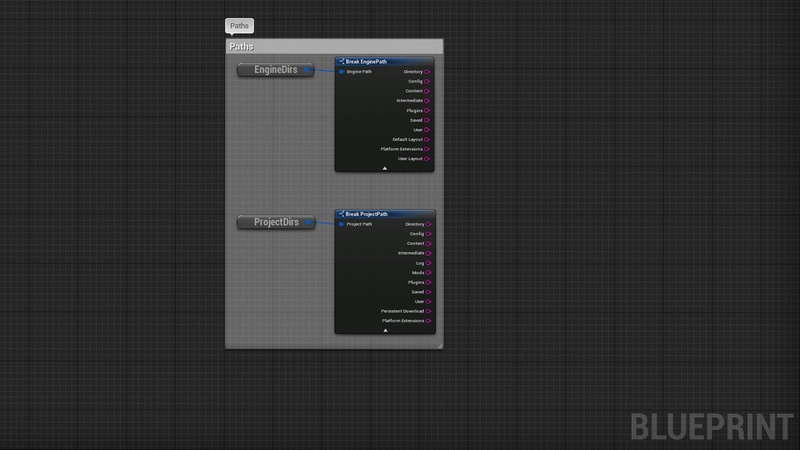The width and height of the screenshot is (800, 450).
Task: Click the Engine Path input pin
Action: [342, 72]
